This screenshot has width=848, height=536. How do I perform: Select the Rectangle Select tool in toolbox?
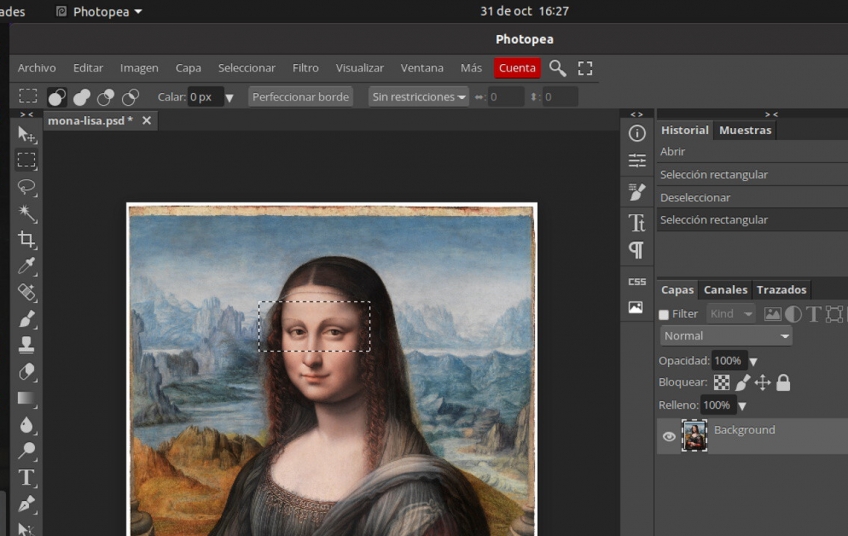tap(26, 160)
